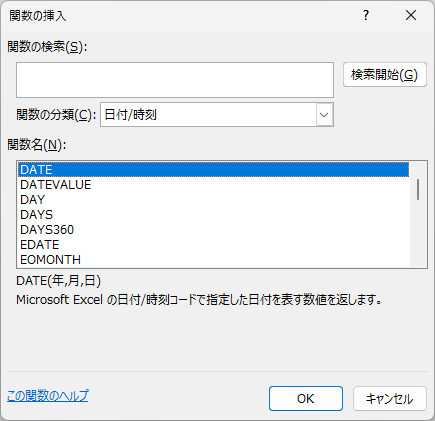Select DATE in the function list
The image size is (435, 421).
tap(213, 170)
